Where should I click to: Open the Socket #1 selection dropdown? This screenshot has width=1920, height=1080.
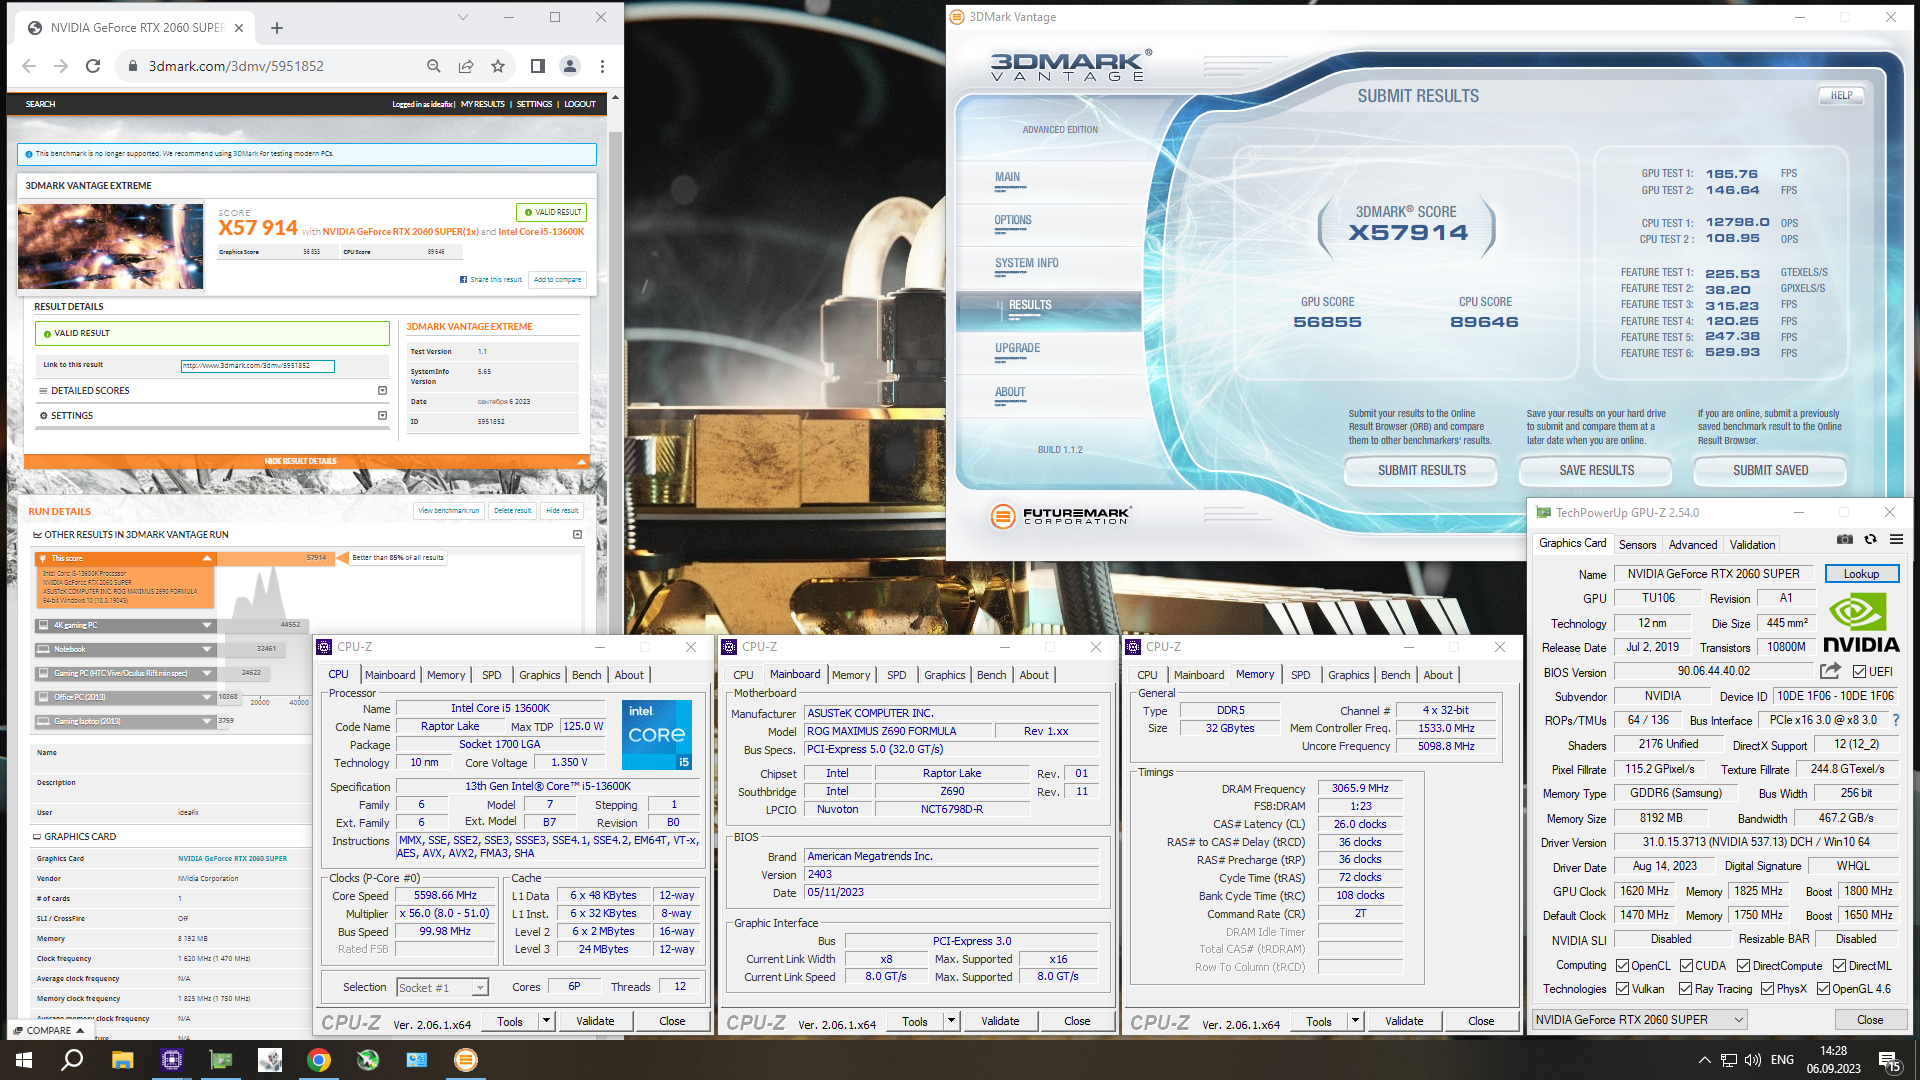coord(442,988)
